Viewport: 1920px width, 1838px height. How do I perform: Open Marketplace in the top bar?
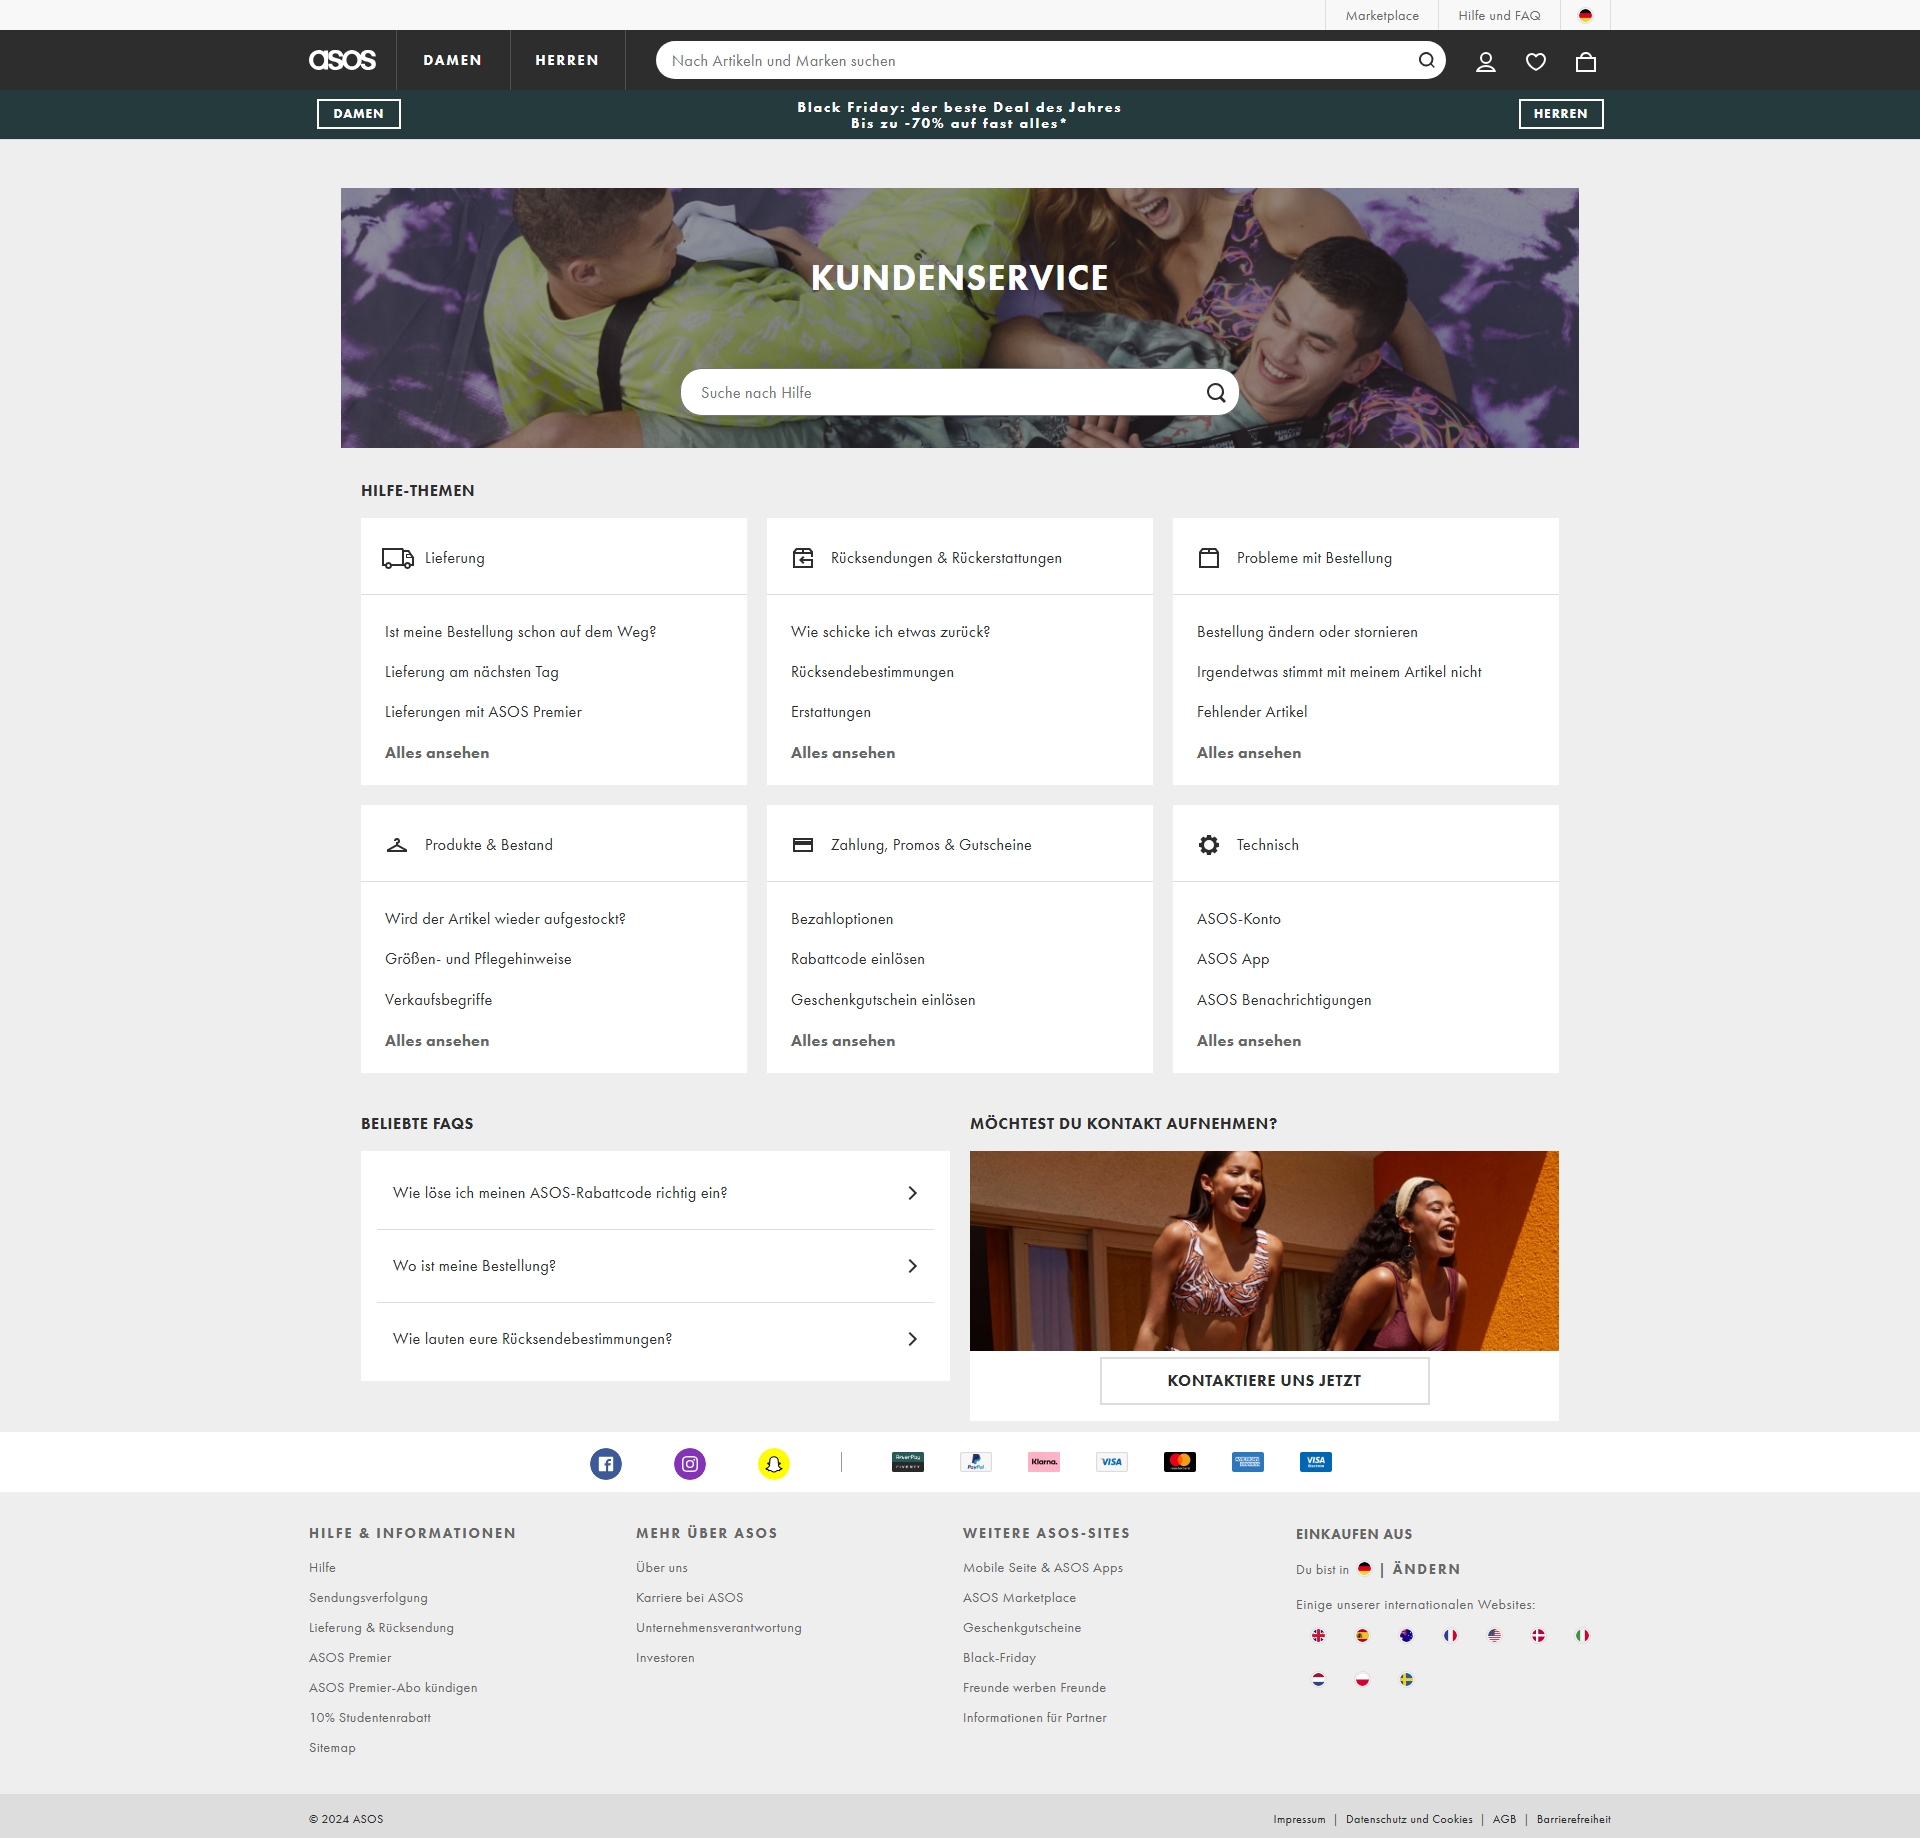click(1382, 15)
